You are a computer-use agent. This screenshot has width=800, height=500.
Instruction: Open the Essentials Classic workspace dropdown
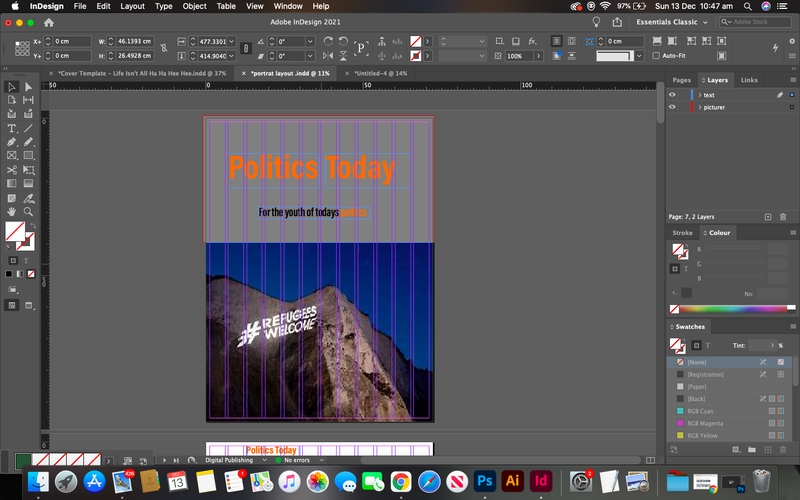tap(672, 22)
